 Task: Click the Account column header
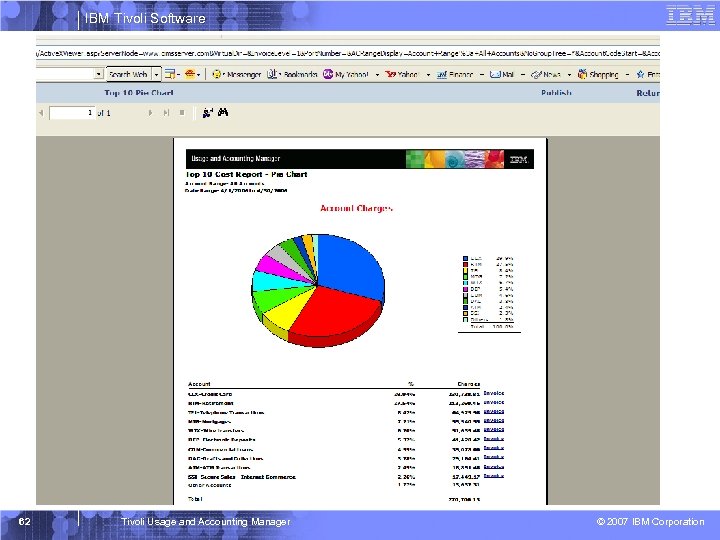tap(199, 384)
